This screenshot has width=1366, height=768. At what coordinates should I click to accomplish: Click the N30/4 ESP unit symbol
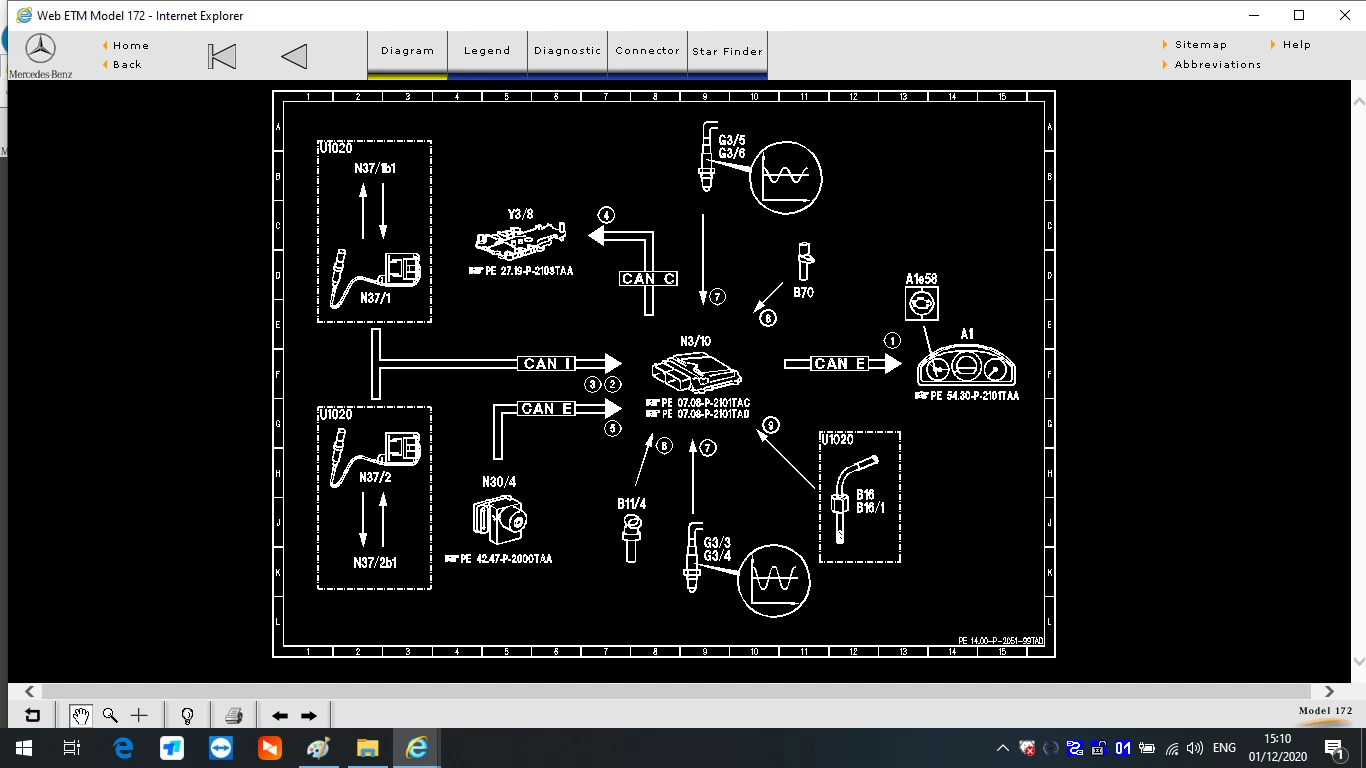[499, 519]
